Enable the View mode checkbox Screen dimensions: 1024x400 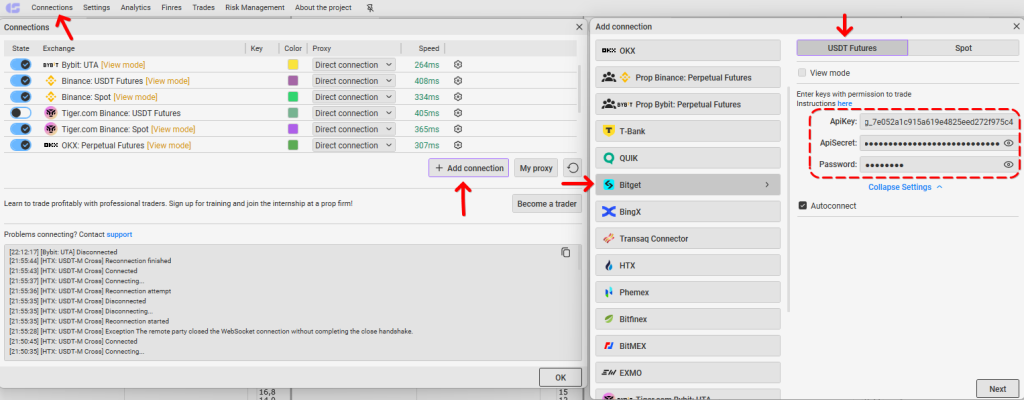tap(802, 73)
